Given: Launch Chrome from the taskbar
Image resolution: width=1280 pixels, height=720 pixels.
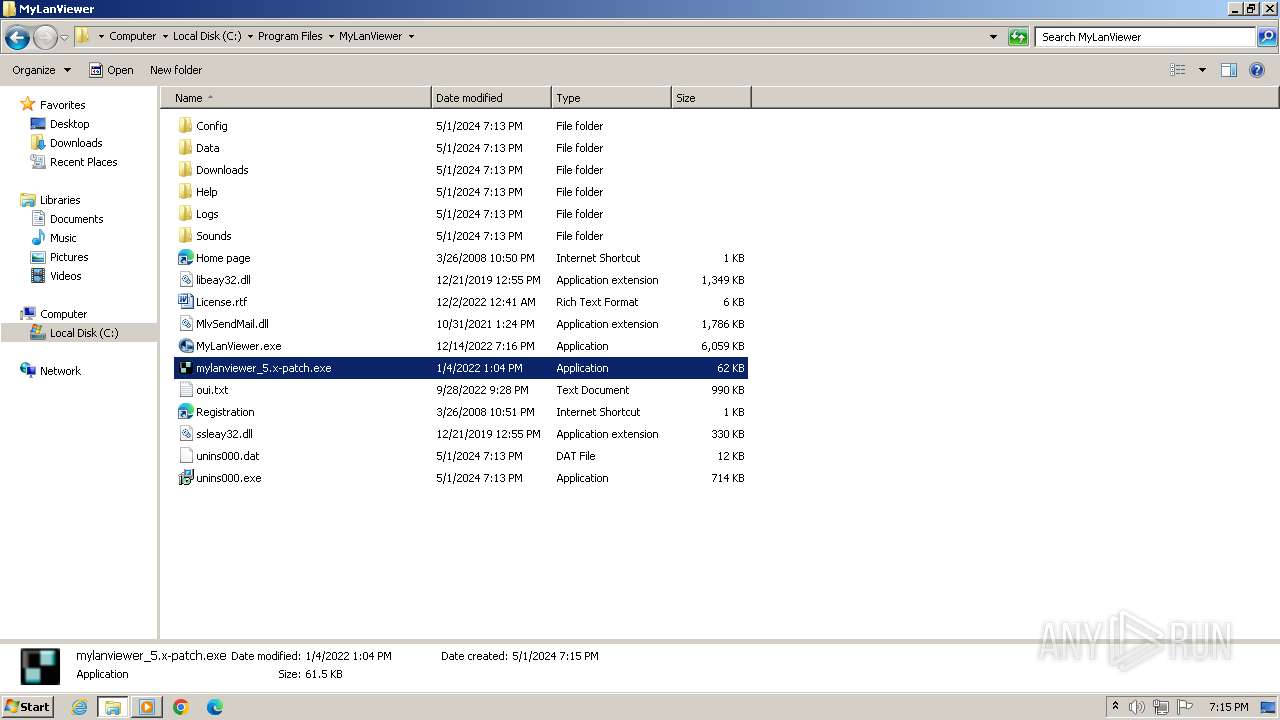Looking at the screenshot, I should coord(181,707).
